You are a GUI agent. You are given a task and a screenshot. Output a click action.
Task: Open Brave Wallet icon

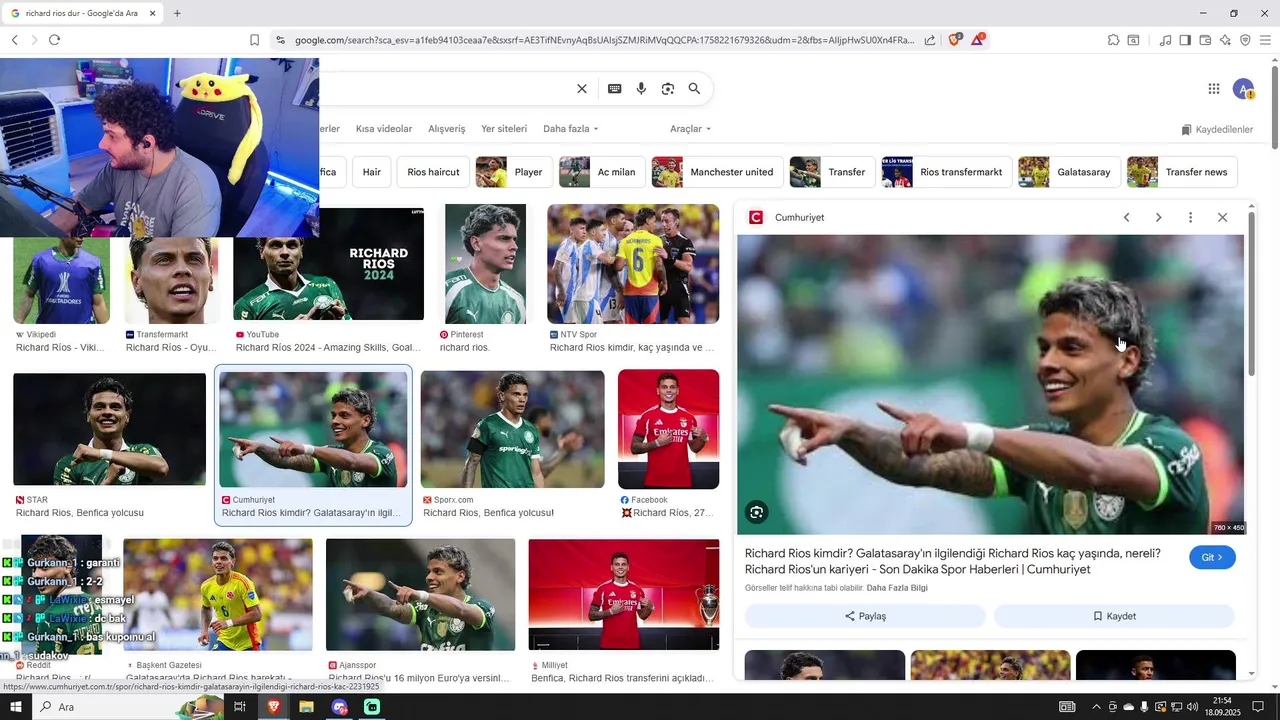coord(1205,40)
